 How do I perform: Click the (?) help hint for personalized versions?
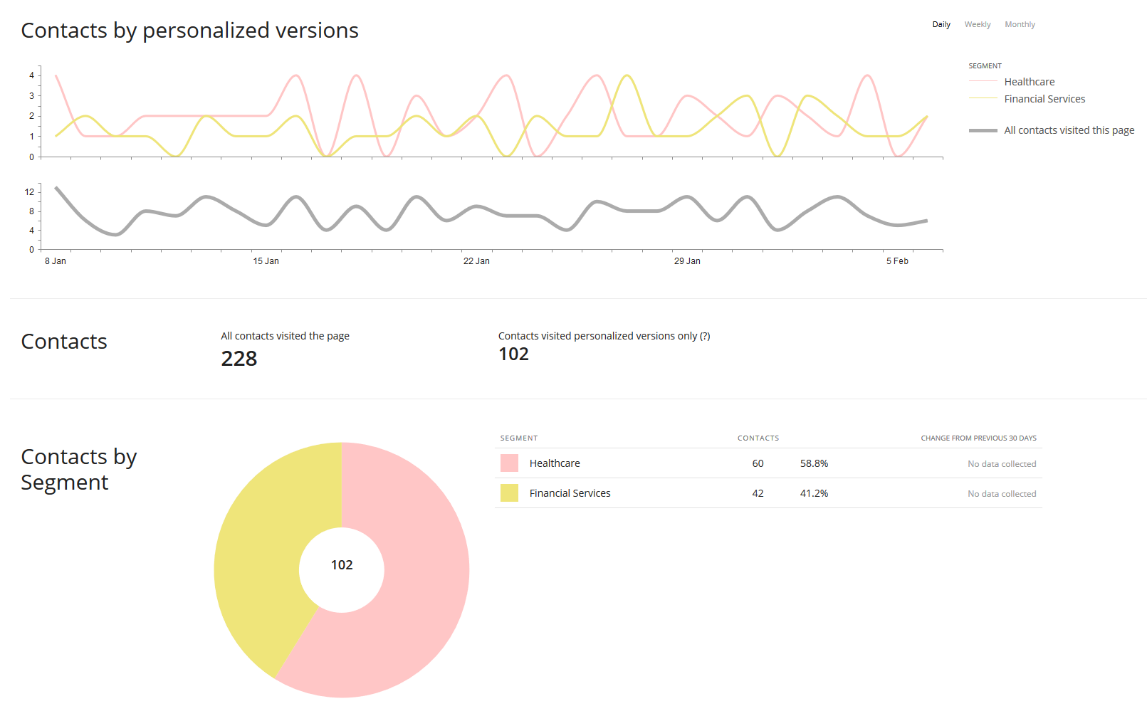click(x=704, y=337)
